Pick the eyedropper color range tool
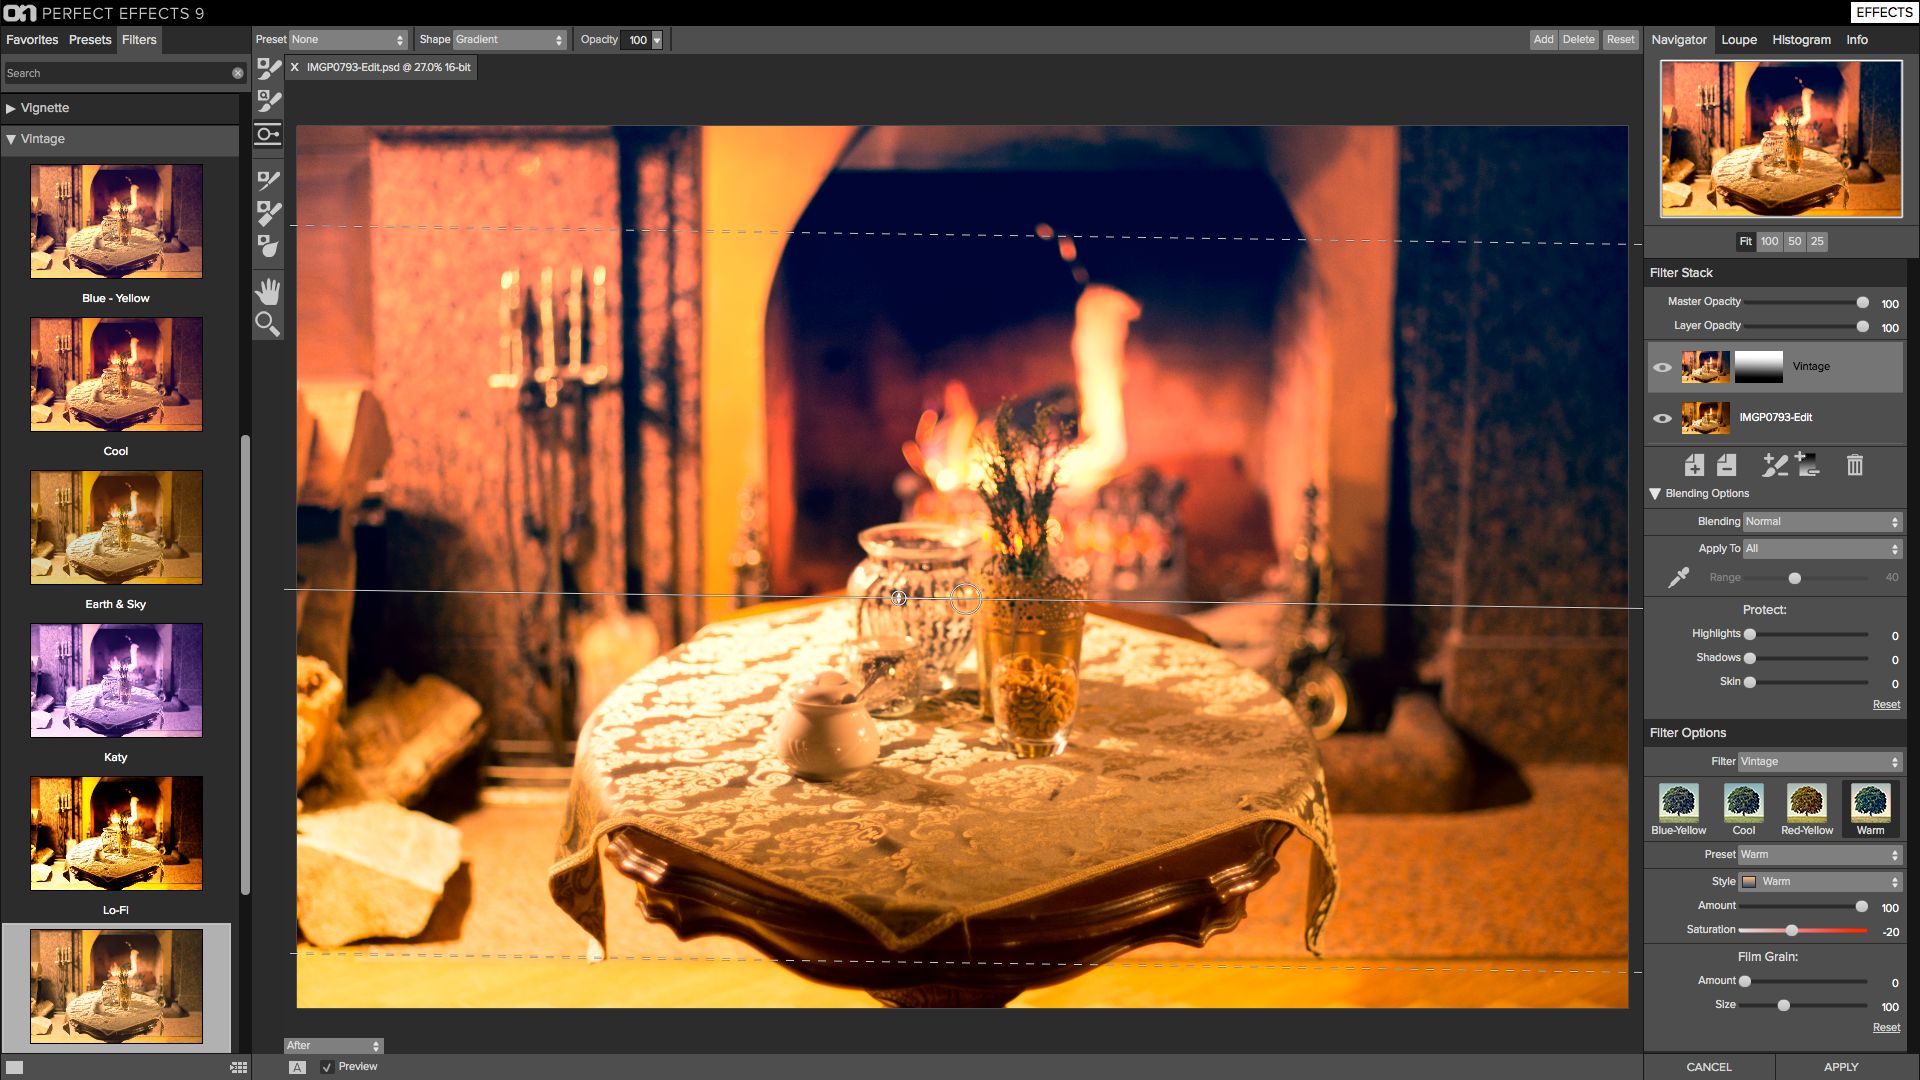 coord(1679,578)
